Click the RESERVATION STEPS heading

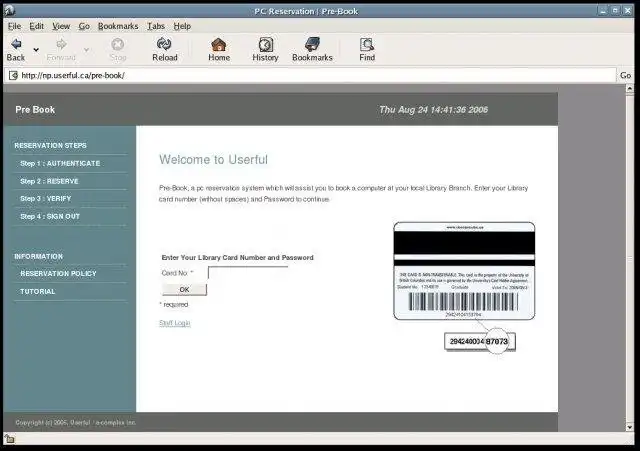click(50, 146)
